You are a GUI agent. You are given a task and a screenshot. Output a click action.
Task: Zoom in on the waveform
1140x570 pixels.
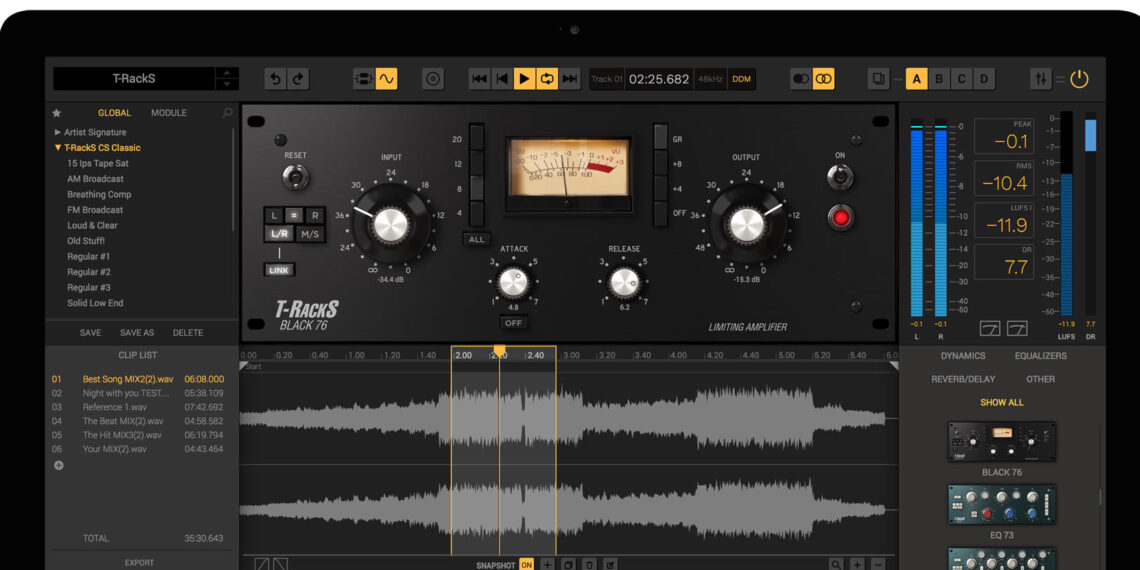click(857, 564)
